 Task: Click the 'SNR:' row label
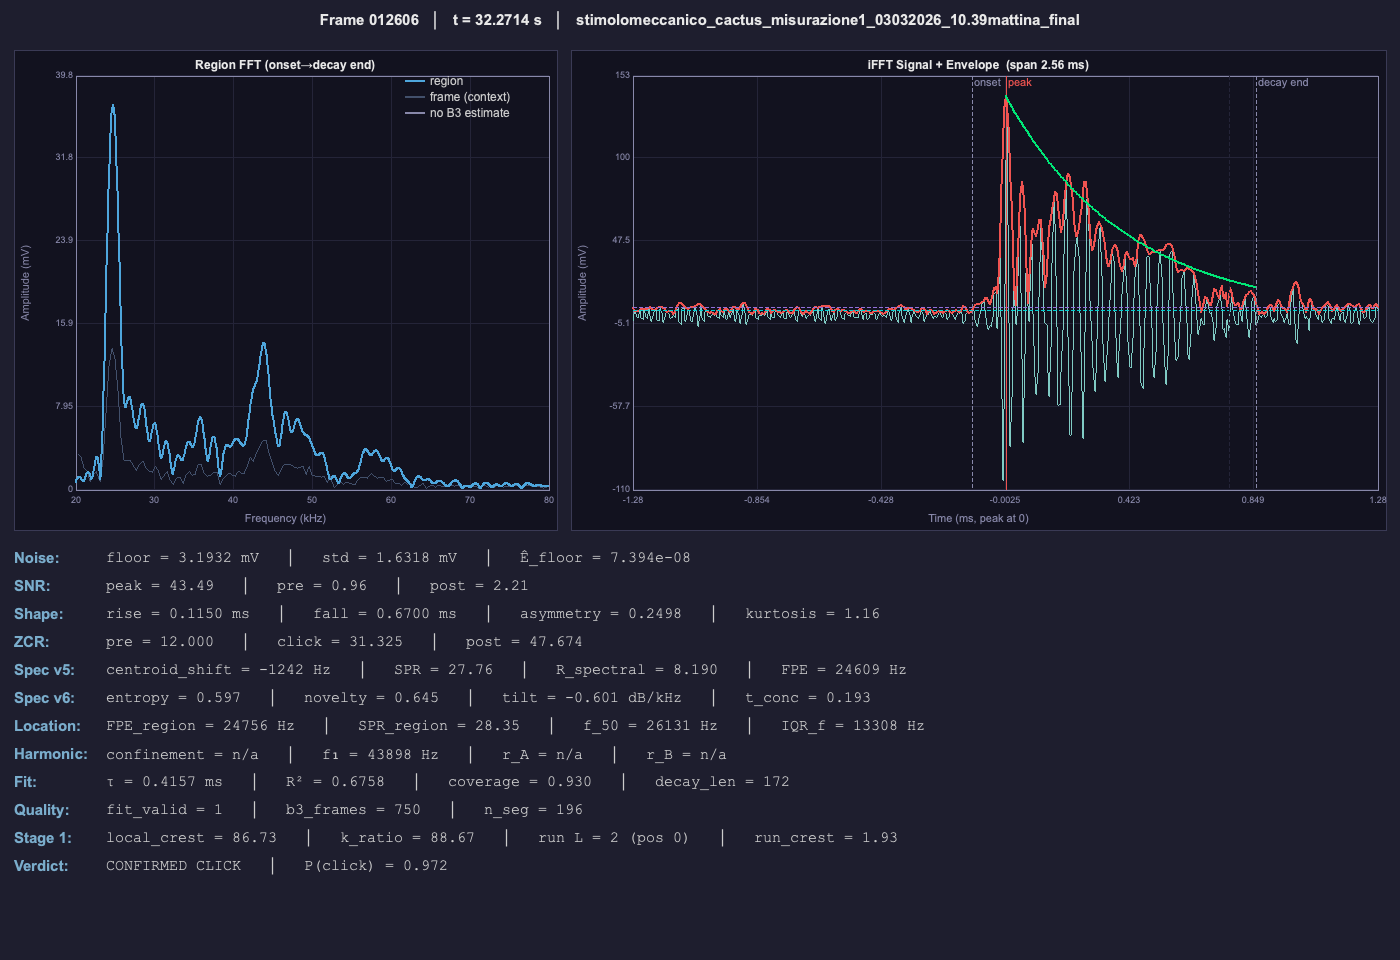[32, 586]
